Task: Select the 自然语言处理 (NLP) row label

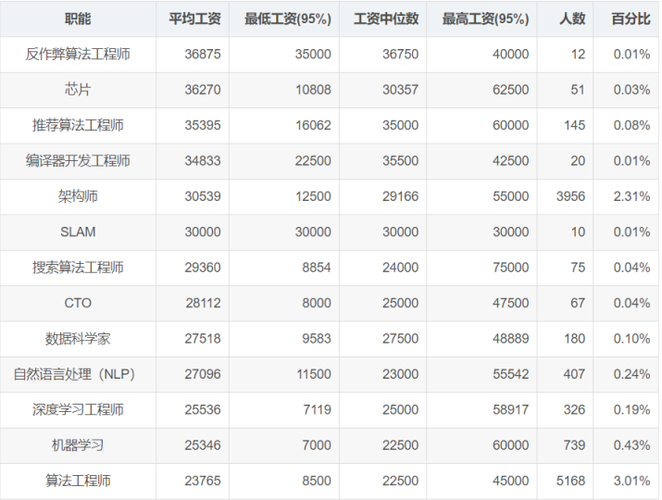Action: pyautogui.click(x=74, y=374)
